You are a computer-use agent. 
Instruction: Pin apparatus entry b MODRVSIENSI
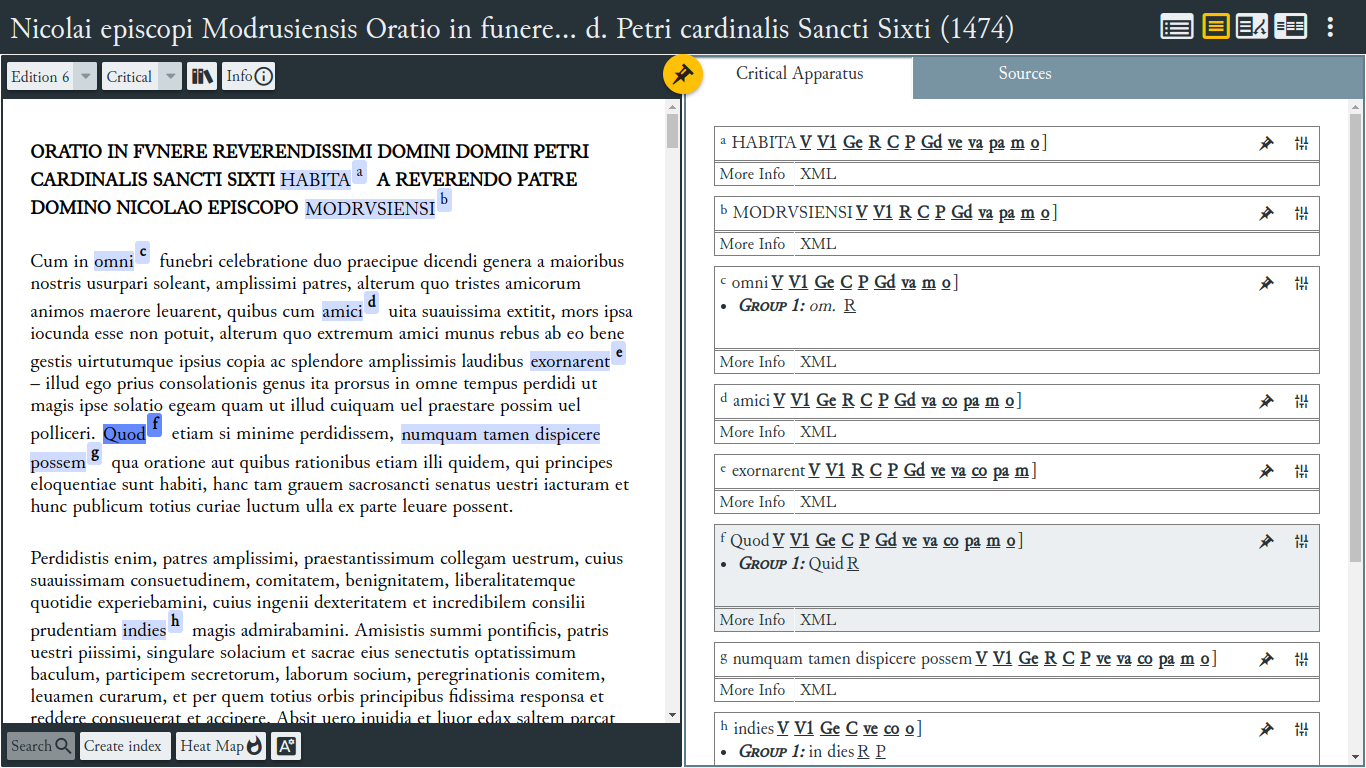point(1266,213)
